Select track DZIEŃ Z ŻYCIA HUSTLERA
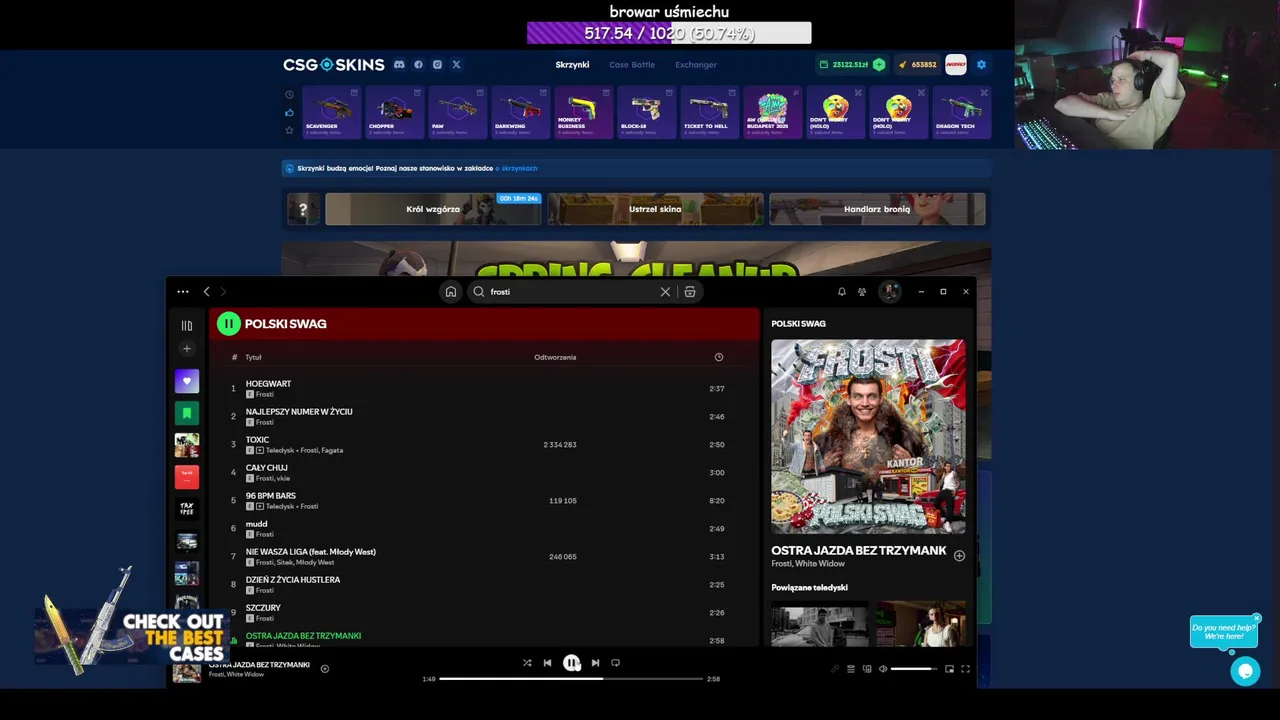Image resolution: width=1280 pixels, height=720 pixels. click(293, 580)
